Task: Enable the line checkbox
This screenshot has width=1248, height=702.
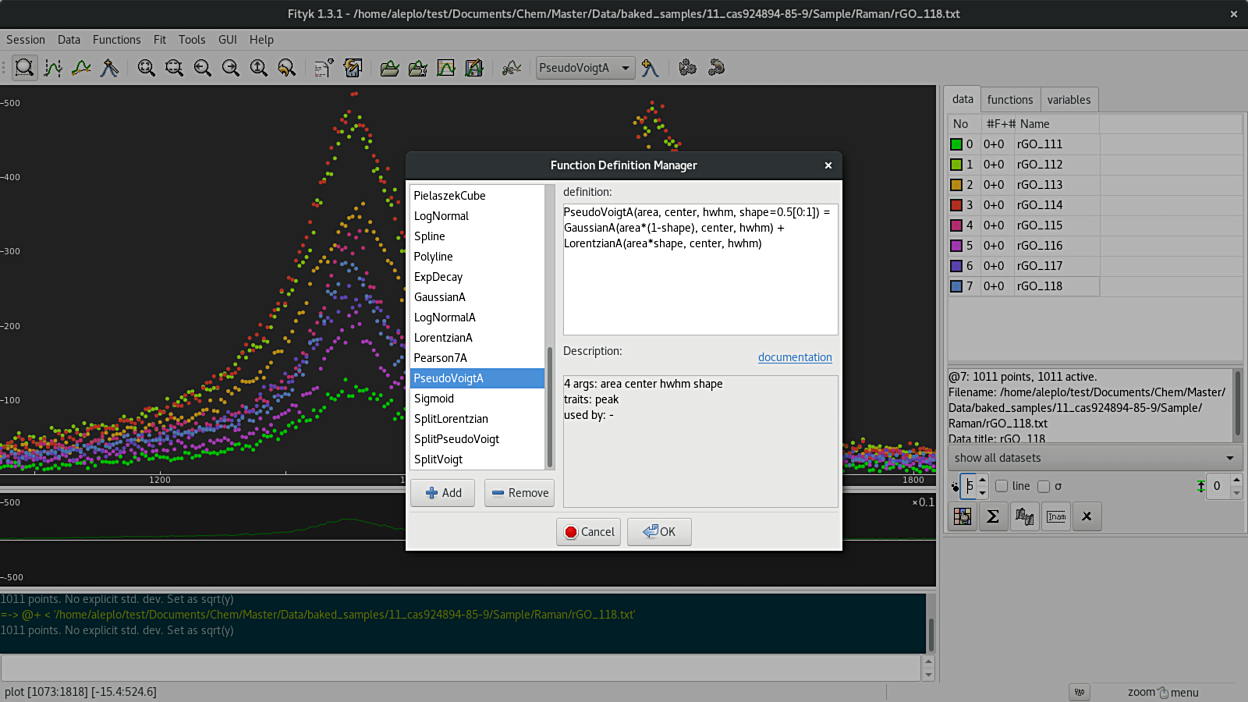Action: (1002, 486)
